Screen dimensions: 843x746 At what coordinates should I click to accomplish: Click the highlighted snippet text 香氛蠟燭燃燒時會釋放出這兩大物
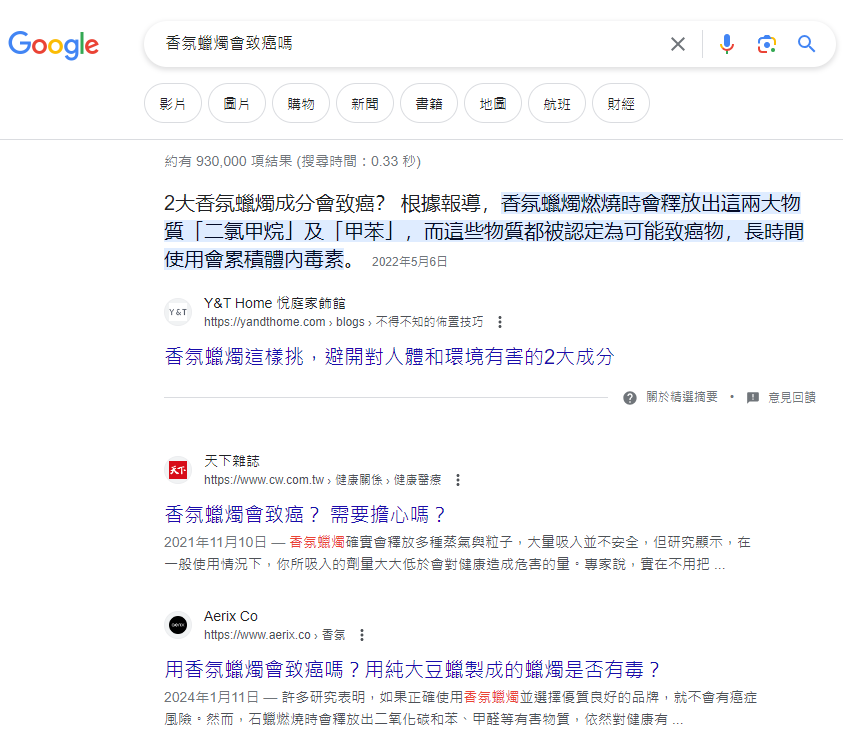point(651,204)
